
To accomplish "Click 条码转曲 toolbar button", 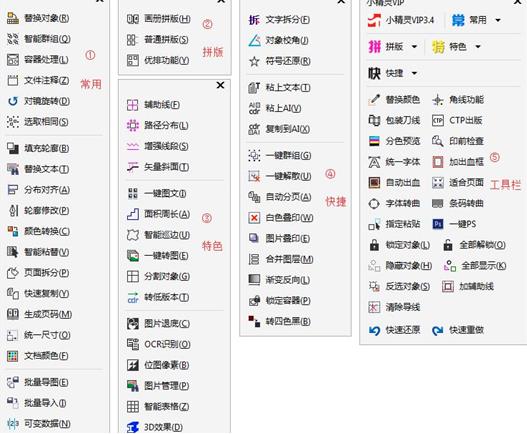I will pos(458,203).
